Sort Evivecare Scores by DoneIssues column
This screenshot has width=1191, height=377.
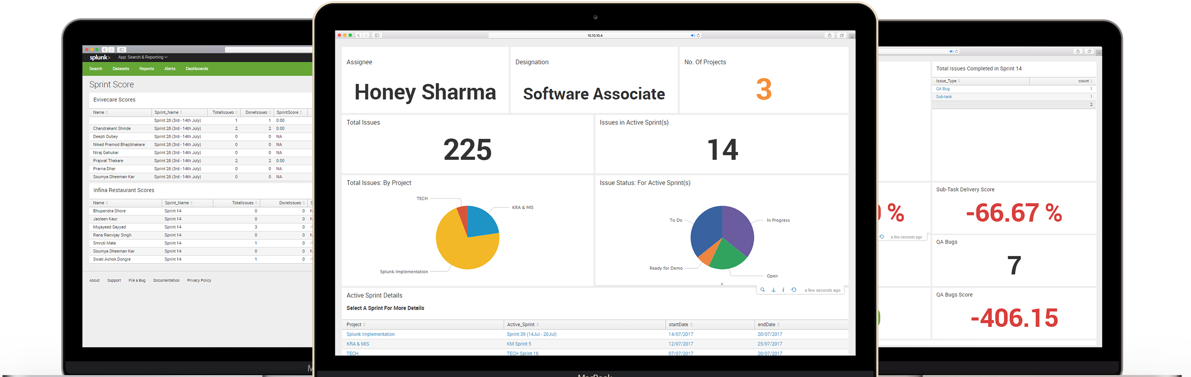tap(258, 112)
